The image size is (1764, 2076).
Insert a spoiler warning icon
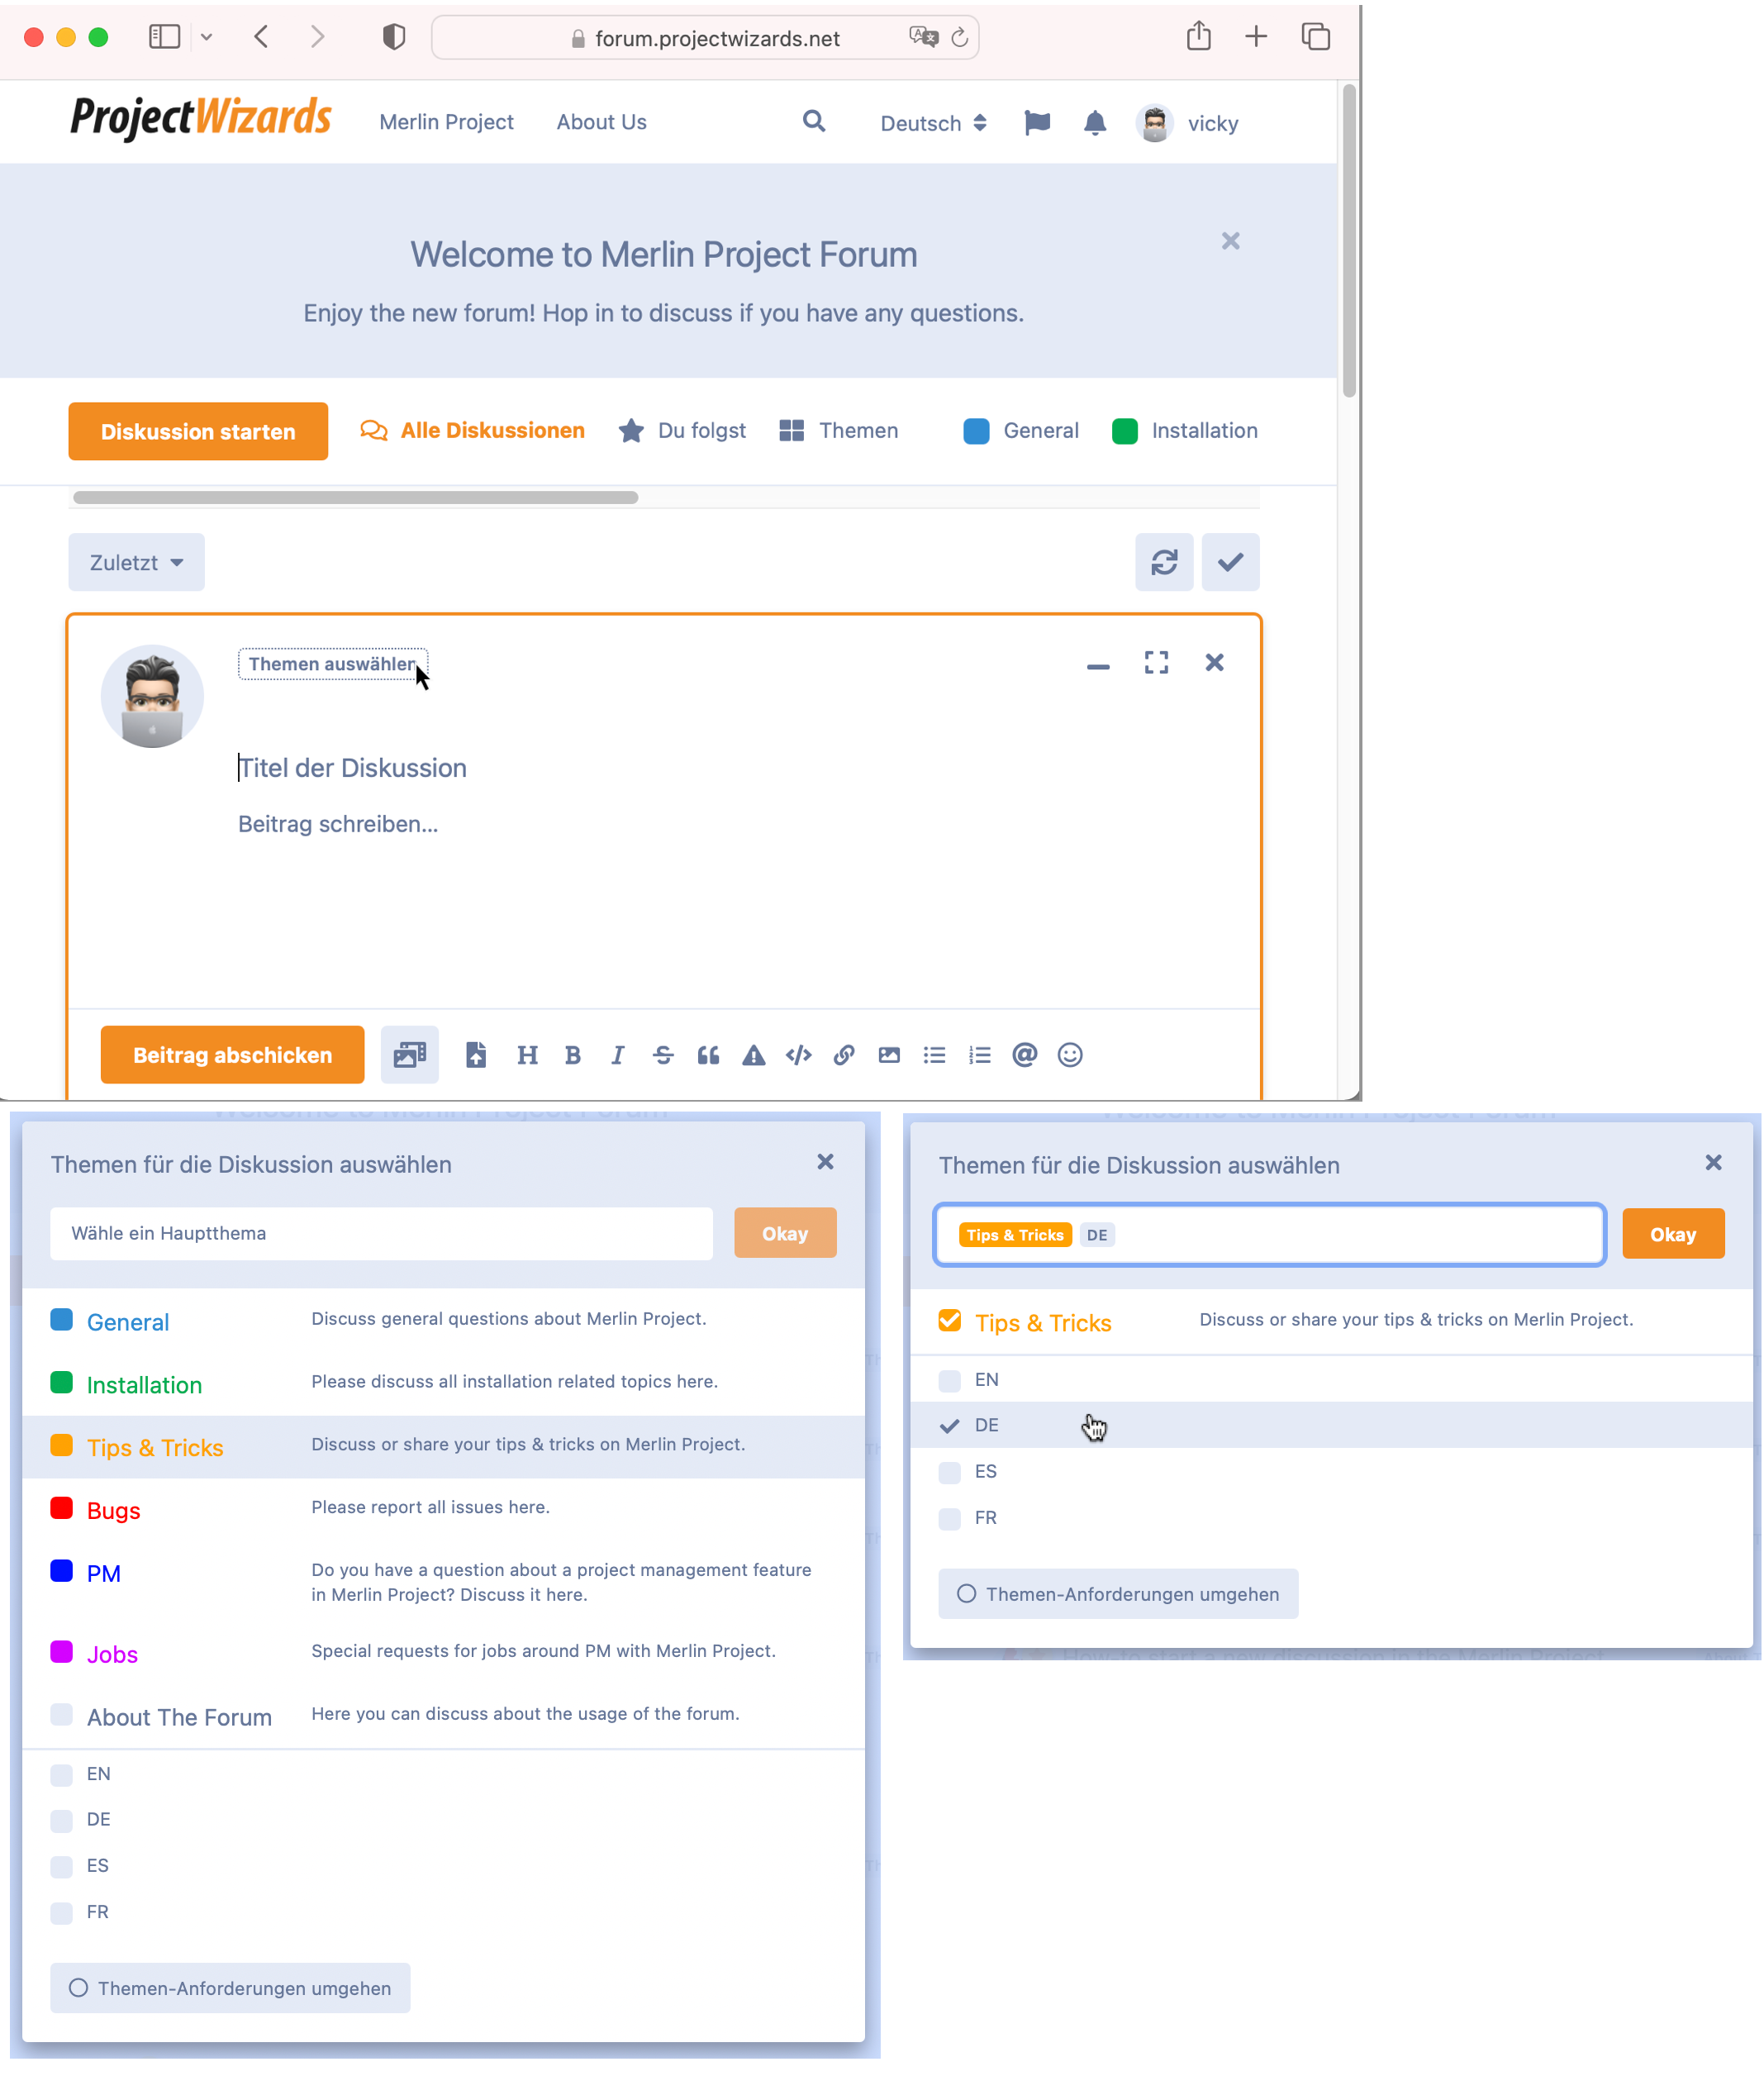coord(754,1055)
